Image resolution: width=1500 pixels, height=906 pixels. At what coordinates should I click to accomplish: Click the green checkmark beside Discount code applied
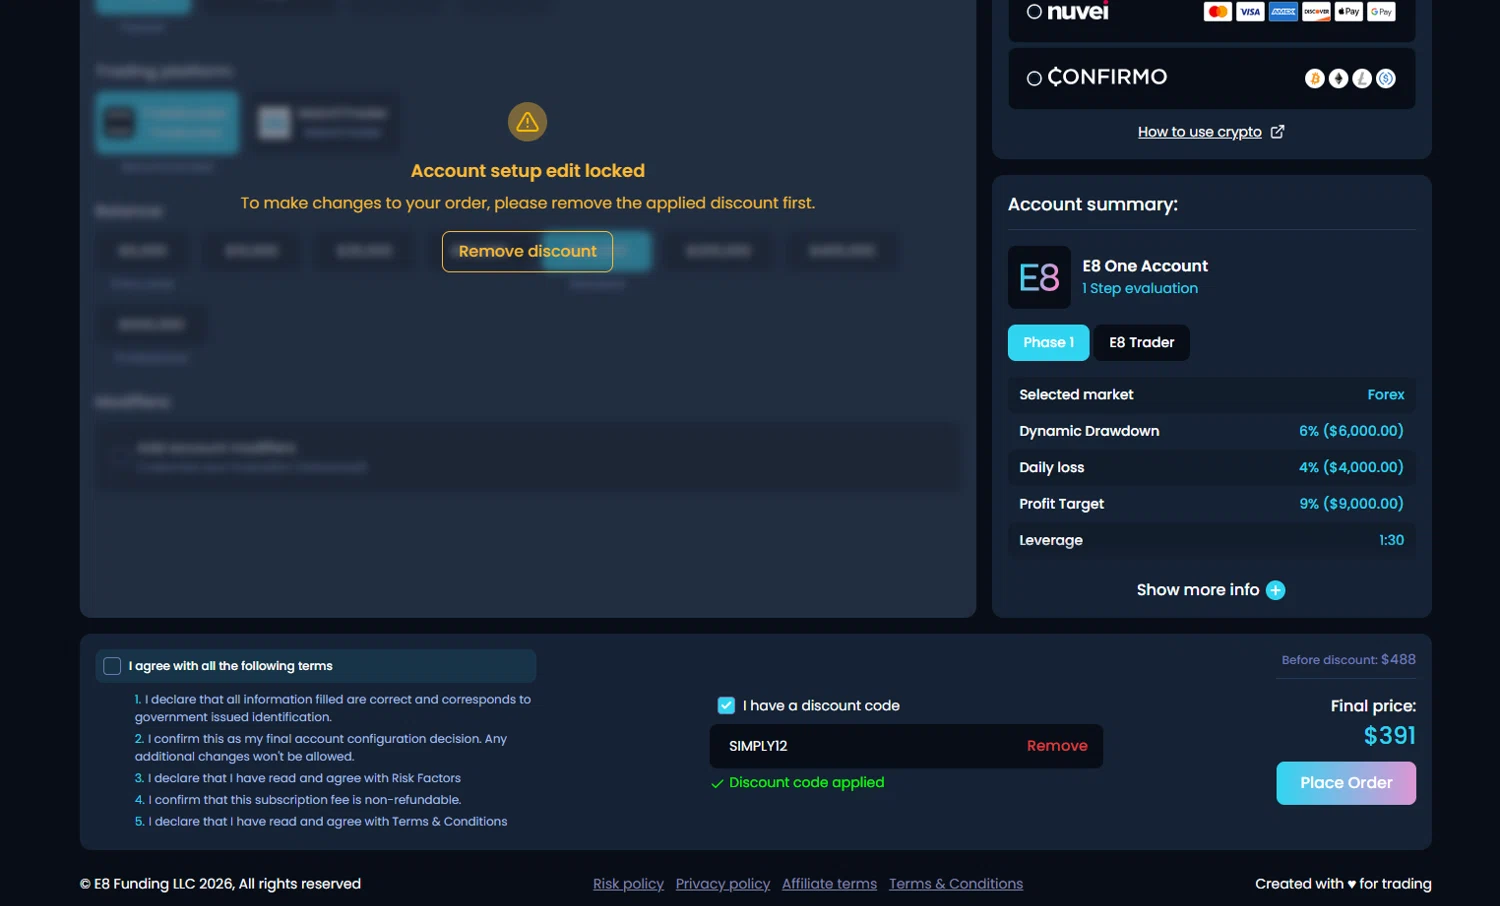[717, 784]
